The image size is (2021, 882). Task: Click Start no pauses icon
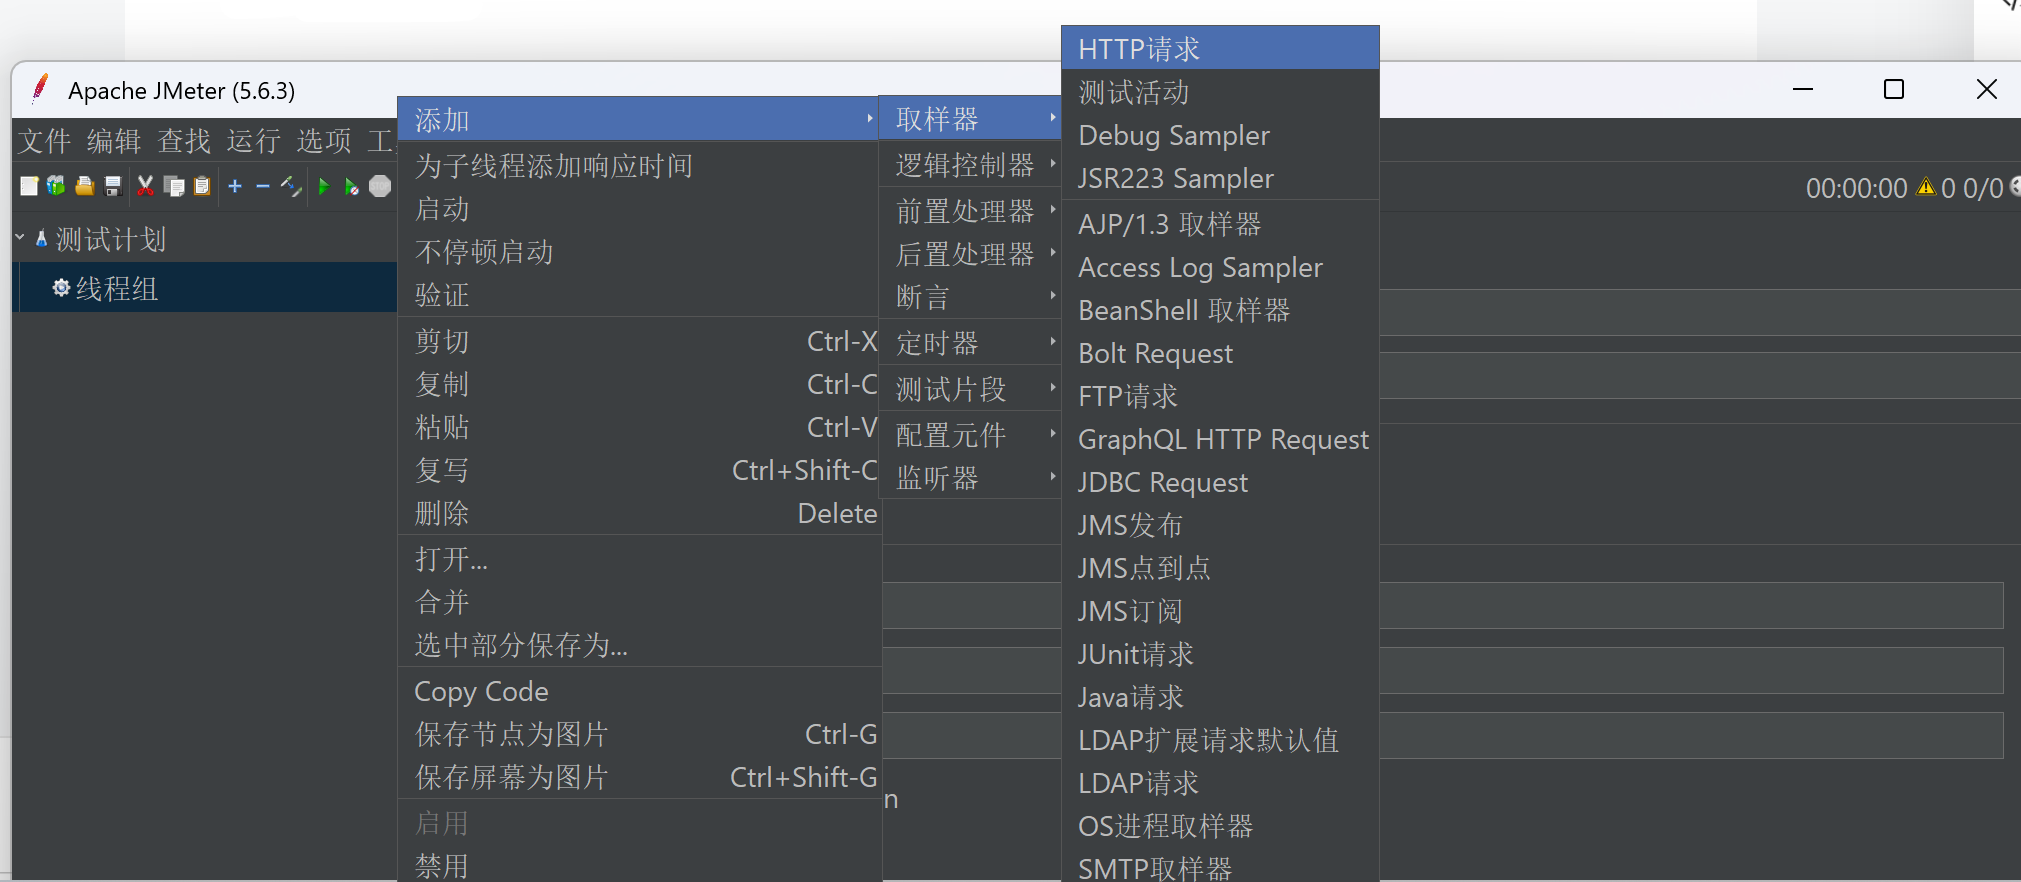click(351, 186)
